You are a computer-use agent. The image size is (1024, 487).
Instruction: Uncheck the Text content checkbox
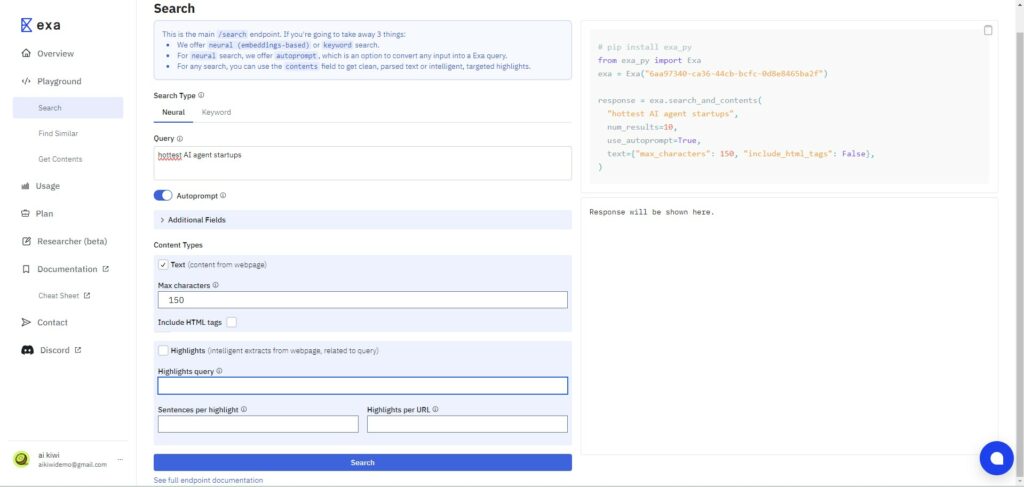pyautogui.click(x=163, y=264)
